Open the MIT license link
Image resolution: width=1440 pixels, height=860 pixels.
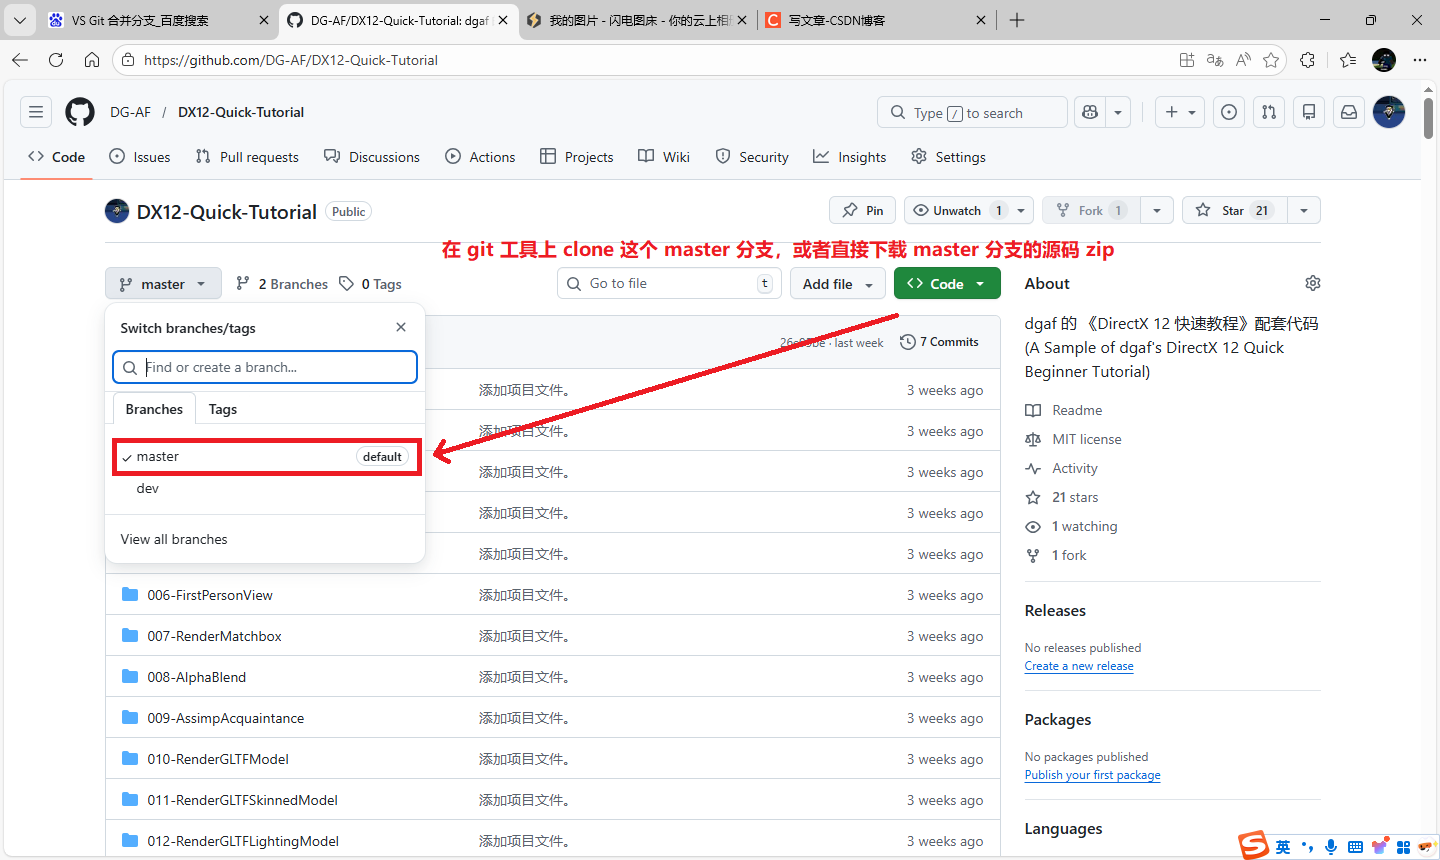(x=1073, y=439)
